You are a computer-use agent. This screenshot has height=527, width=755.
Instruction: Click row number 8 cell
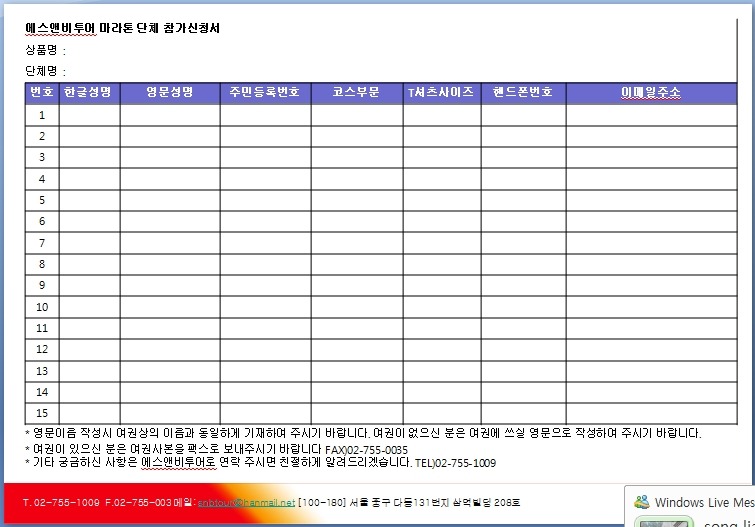coord(42,264)
